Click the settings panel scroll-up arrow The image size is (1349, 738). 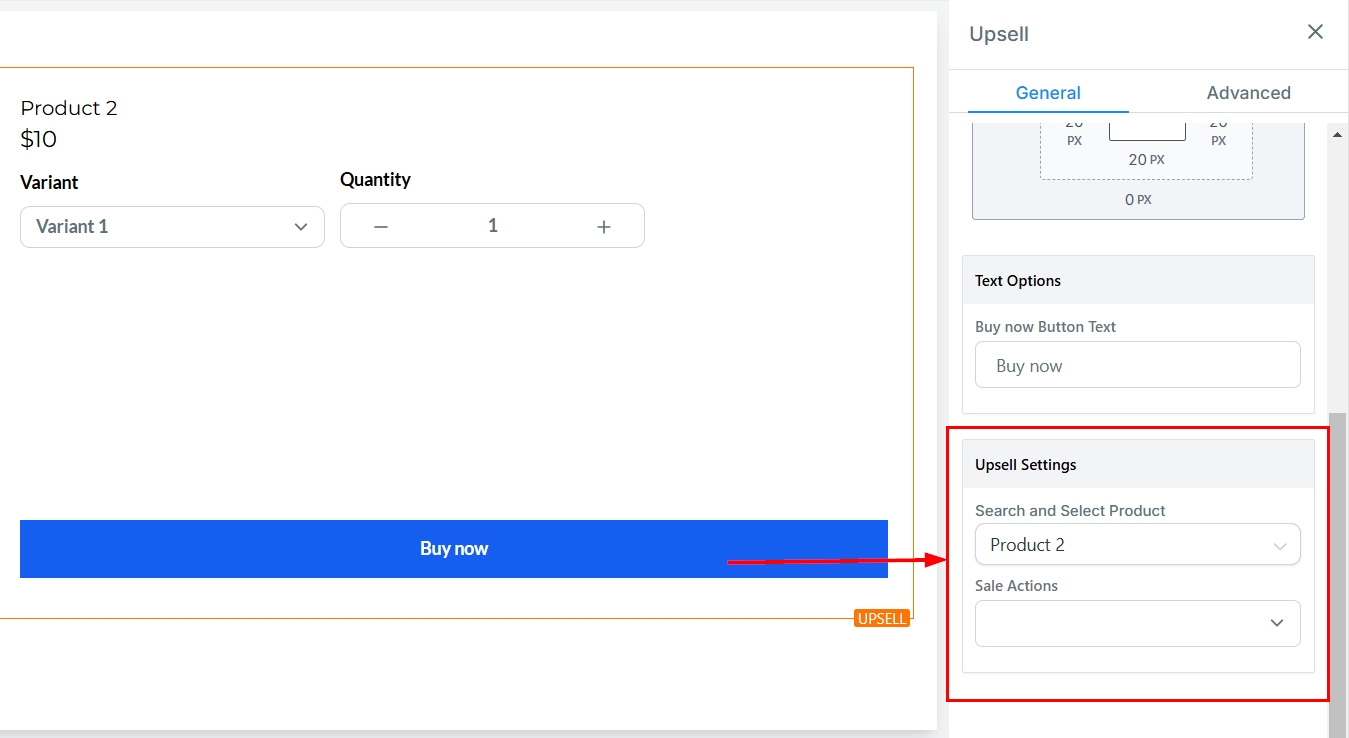(x=1338, y=135)
